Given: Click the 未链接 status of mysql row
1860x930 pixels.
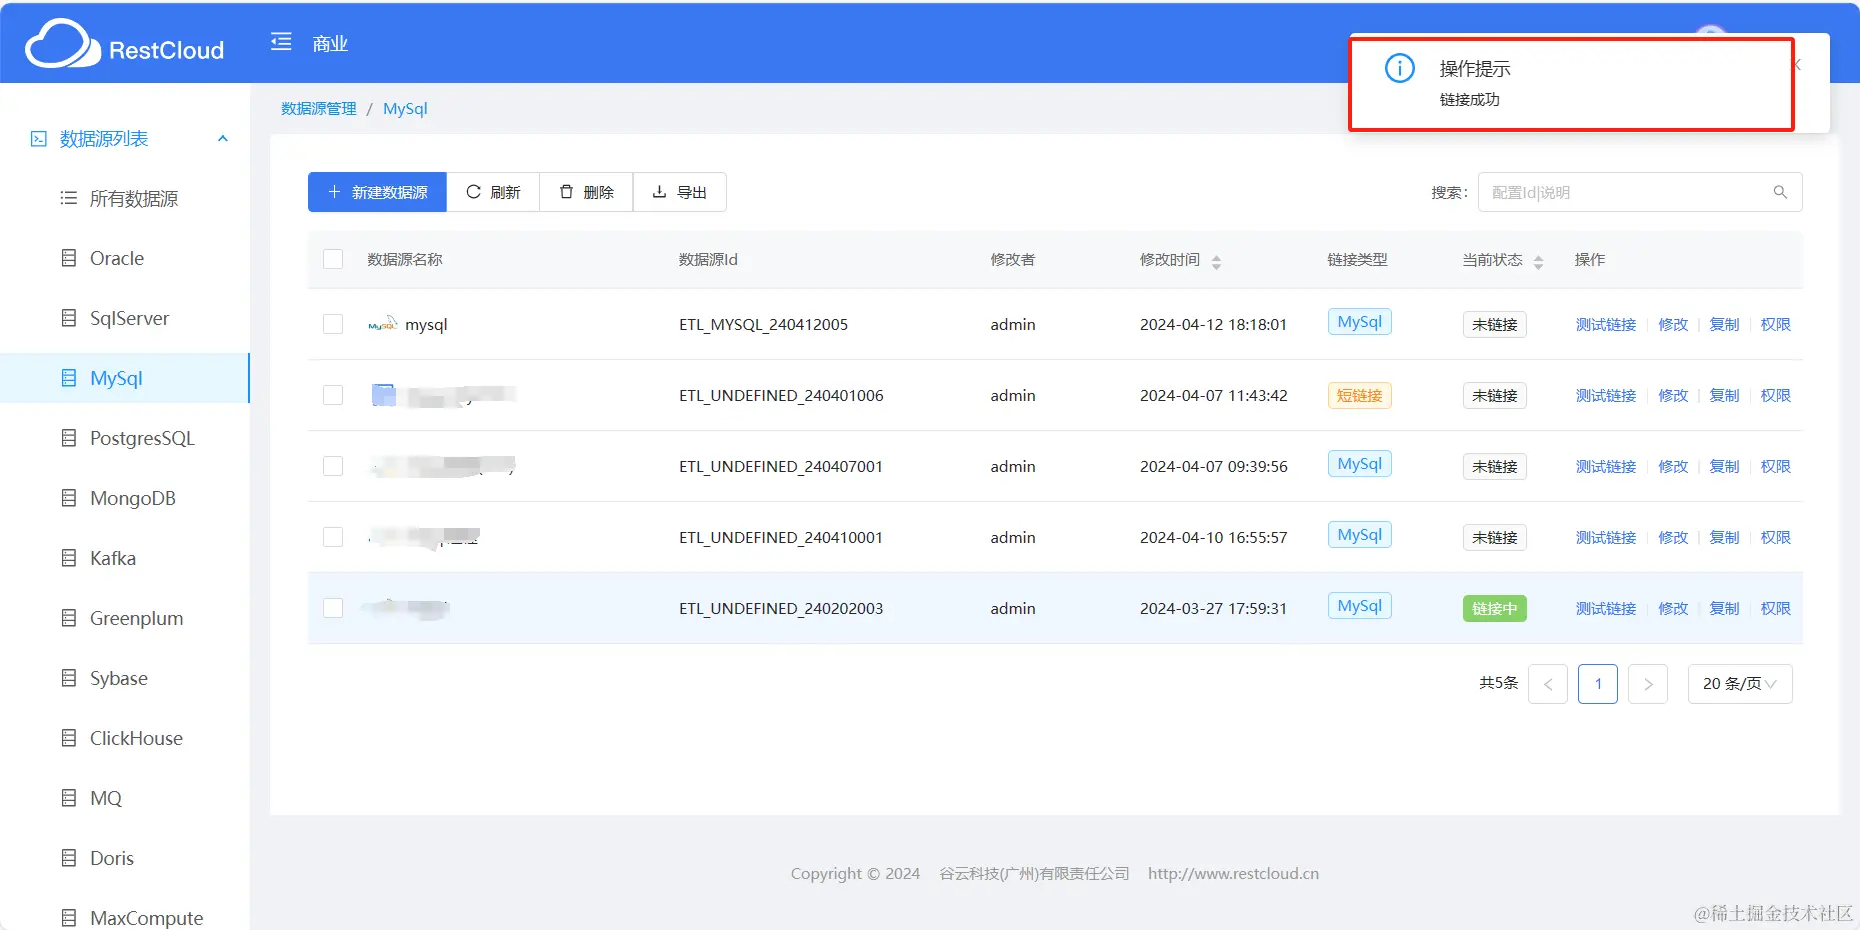Looking at the screenshot, I should coord(1494,324).
